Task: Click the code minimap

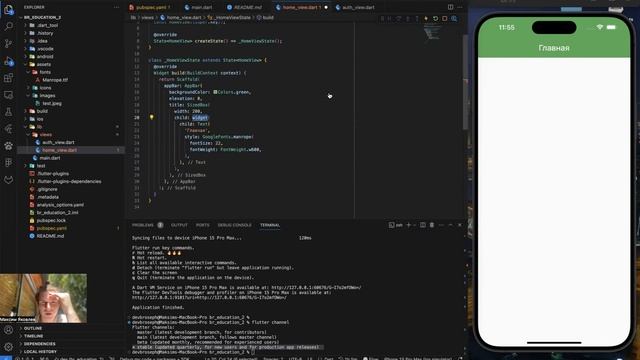Action: coord(431,33)
